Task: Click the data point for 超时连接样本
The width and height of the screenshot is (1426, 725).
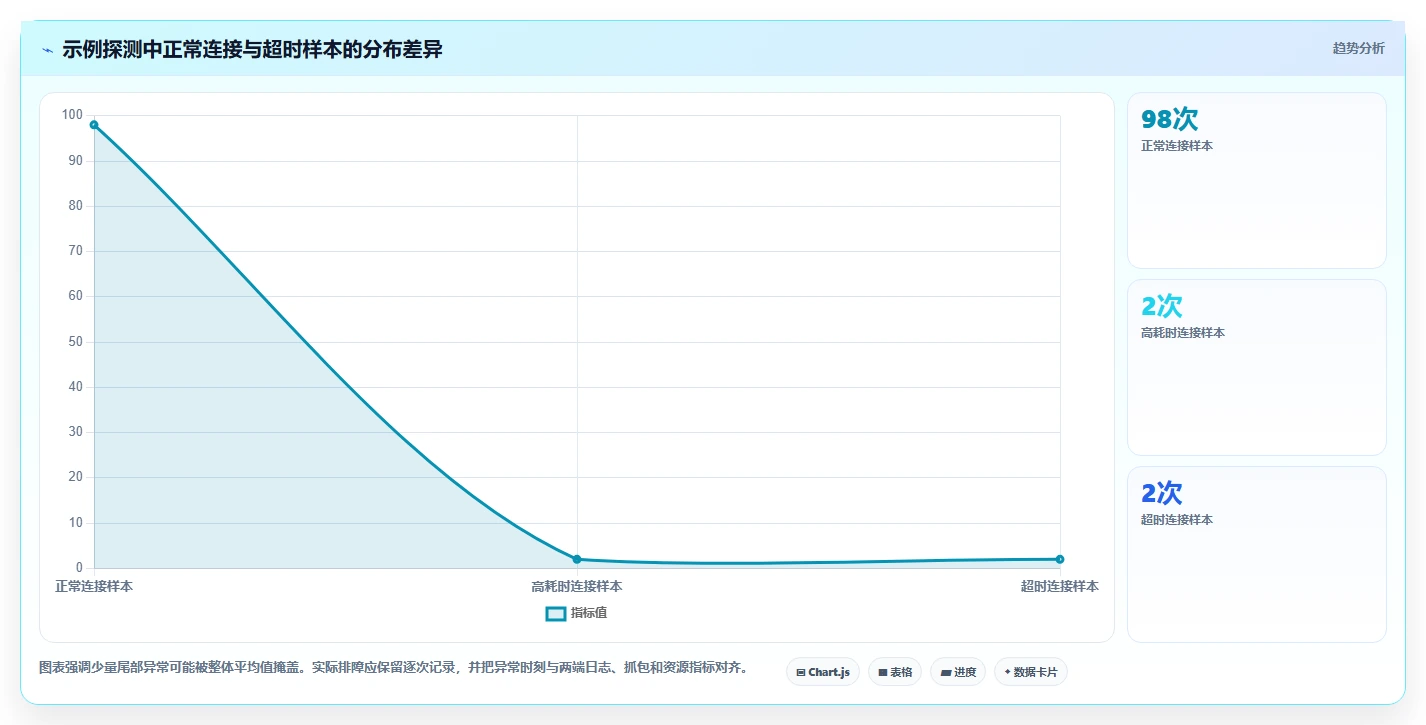Action: pyautogui.click(x=1060, y=559)
